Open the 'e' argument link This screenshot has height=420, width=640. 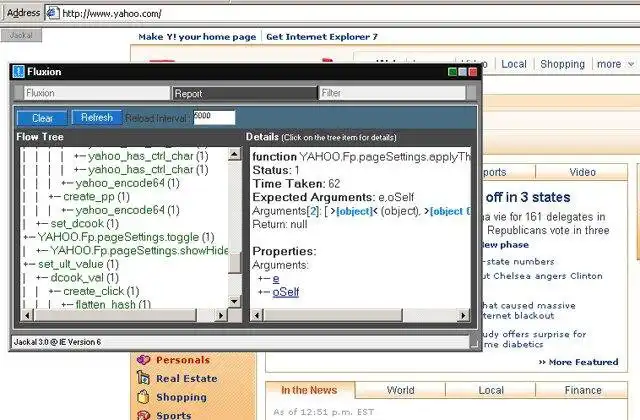276,279
